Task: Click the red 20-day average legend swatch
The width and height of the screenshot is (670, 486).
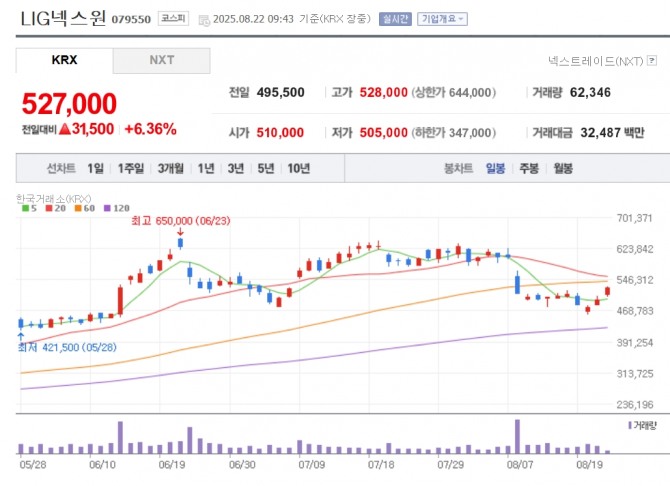Action: [x=49, y=208]
